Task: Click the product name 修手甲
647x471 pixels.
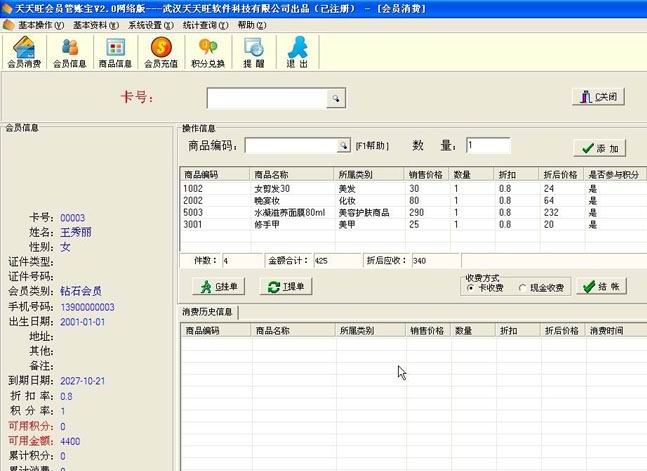Action: (267, 225)
